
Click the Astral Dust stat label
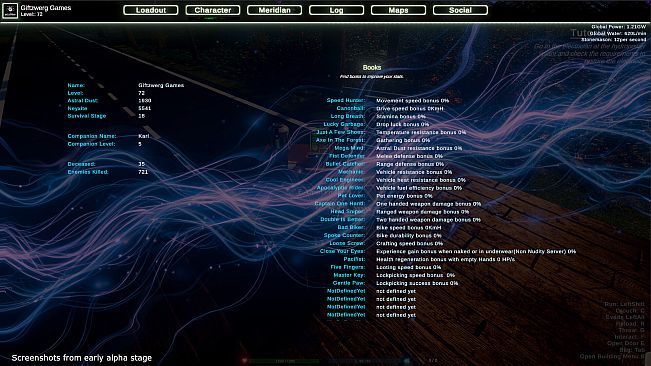point(83,100)
